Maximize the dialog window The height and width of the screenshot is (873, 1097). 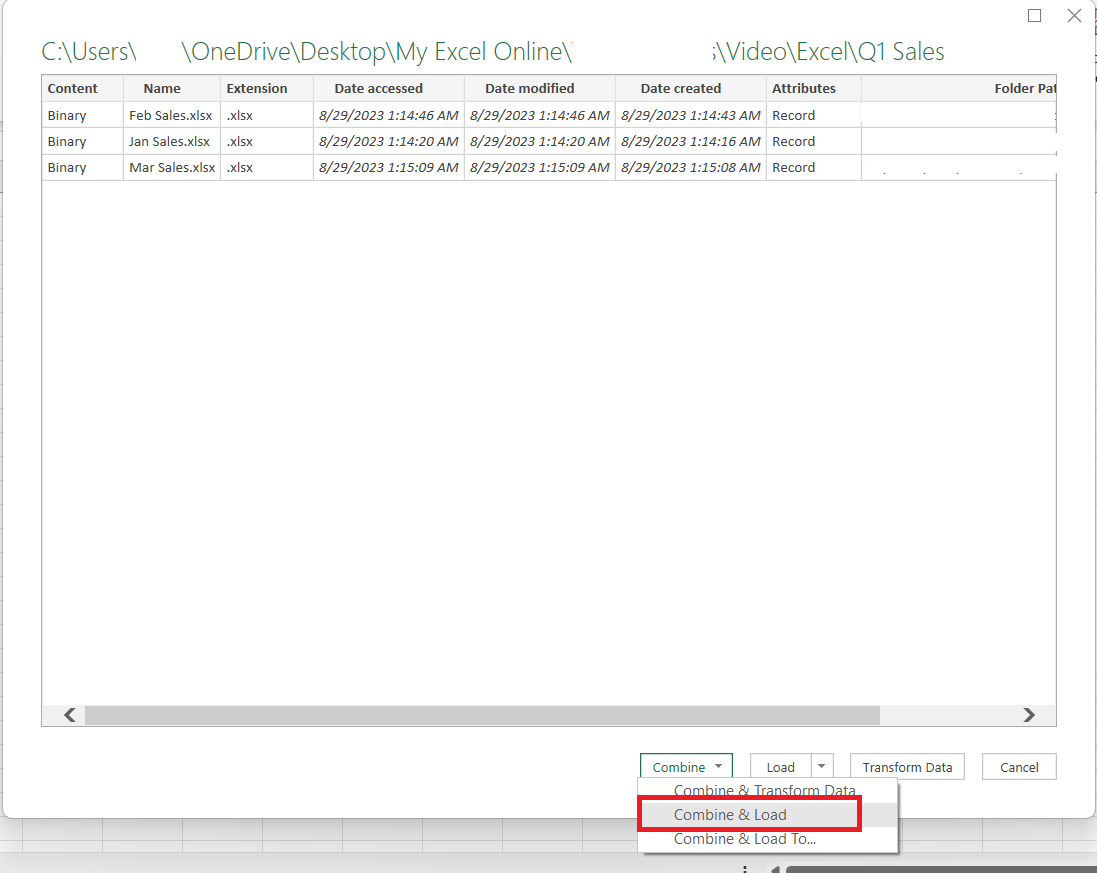[x=1034, y=15]
